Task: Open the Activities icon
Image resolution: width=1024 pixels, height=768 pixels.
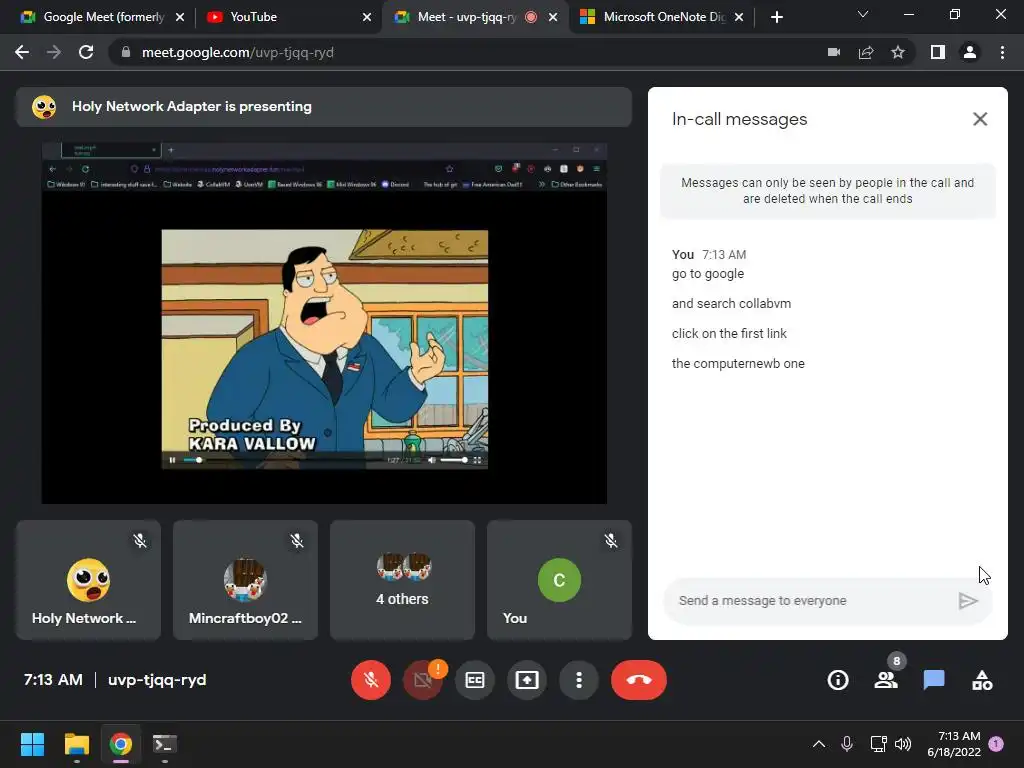Action: (982, 680)
